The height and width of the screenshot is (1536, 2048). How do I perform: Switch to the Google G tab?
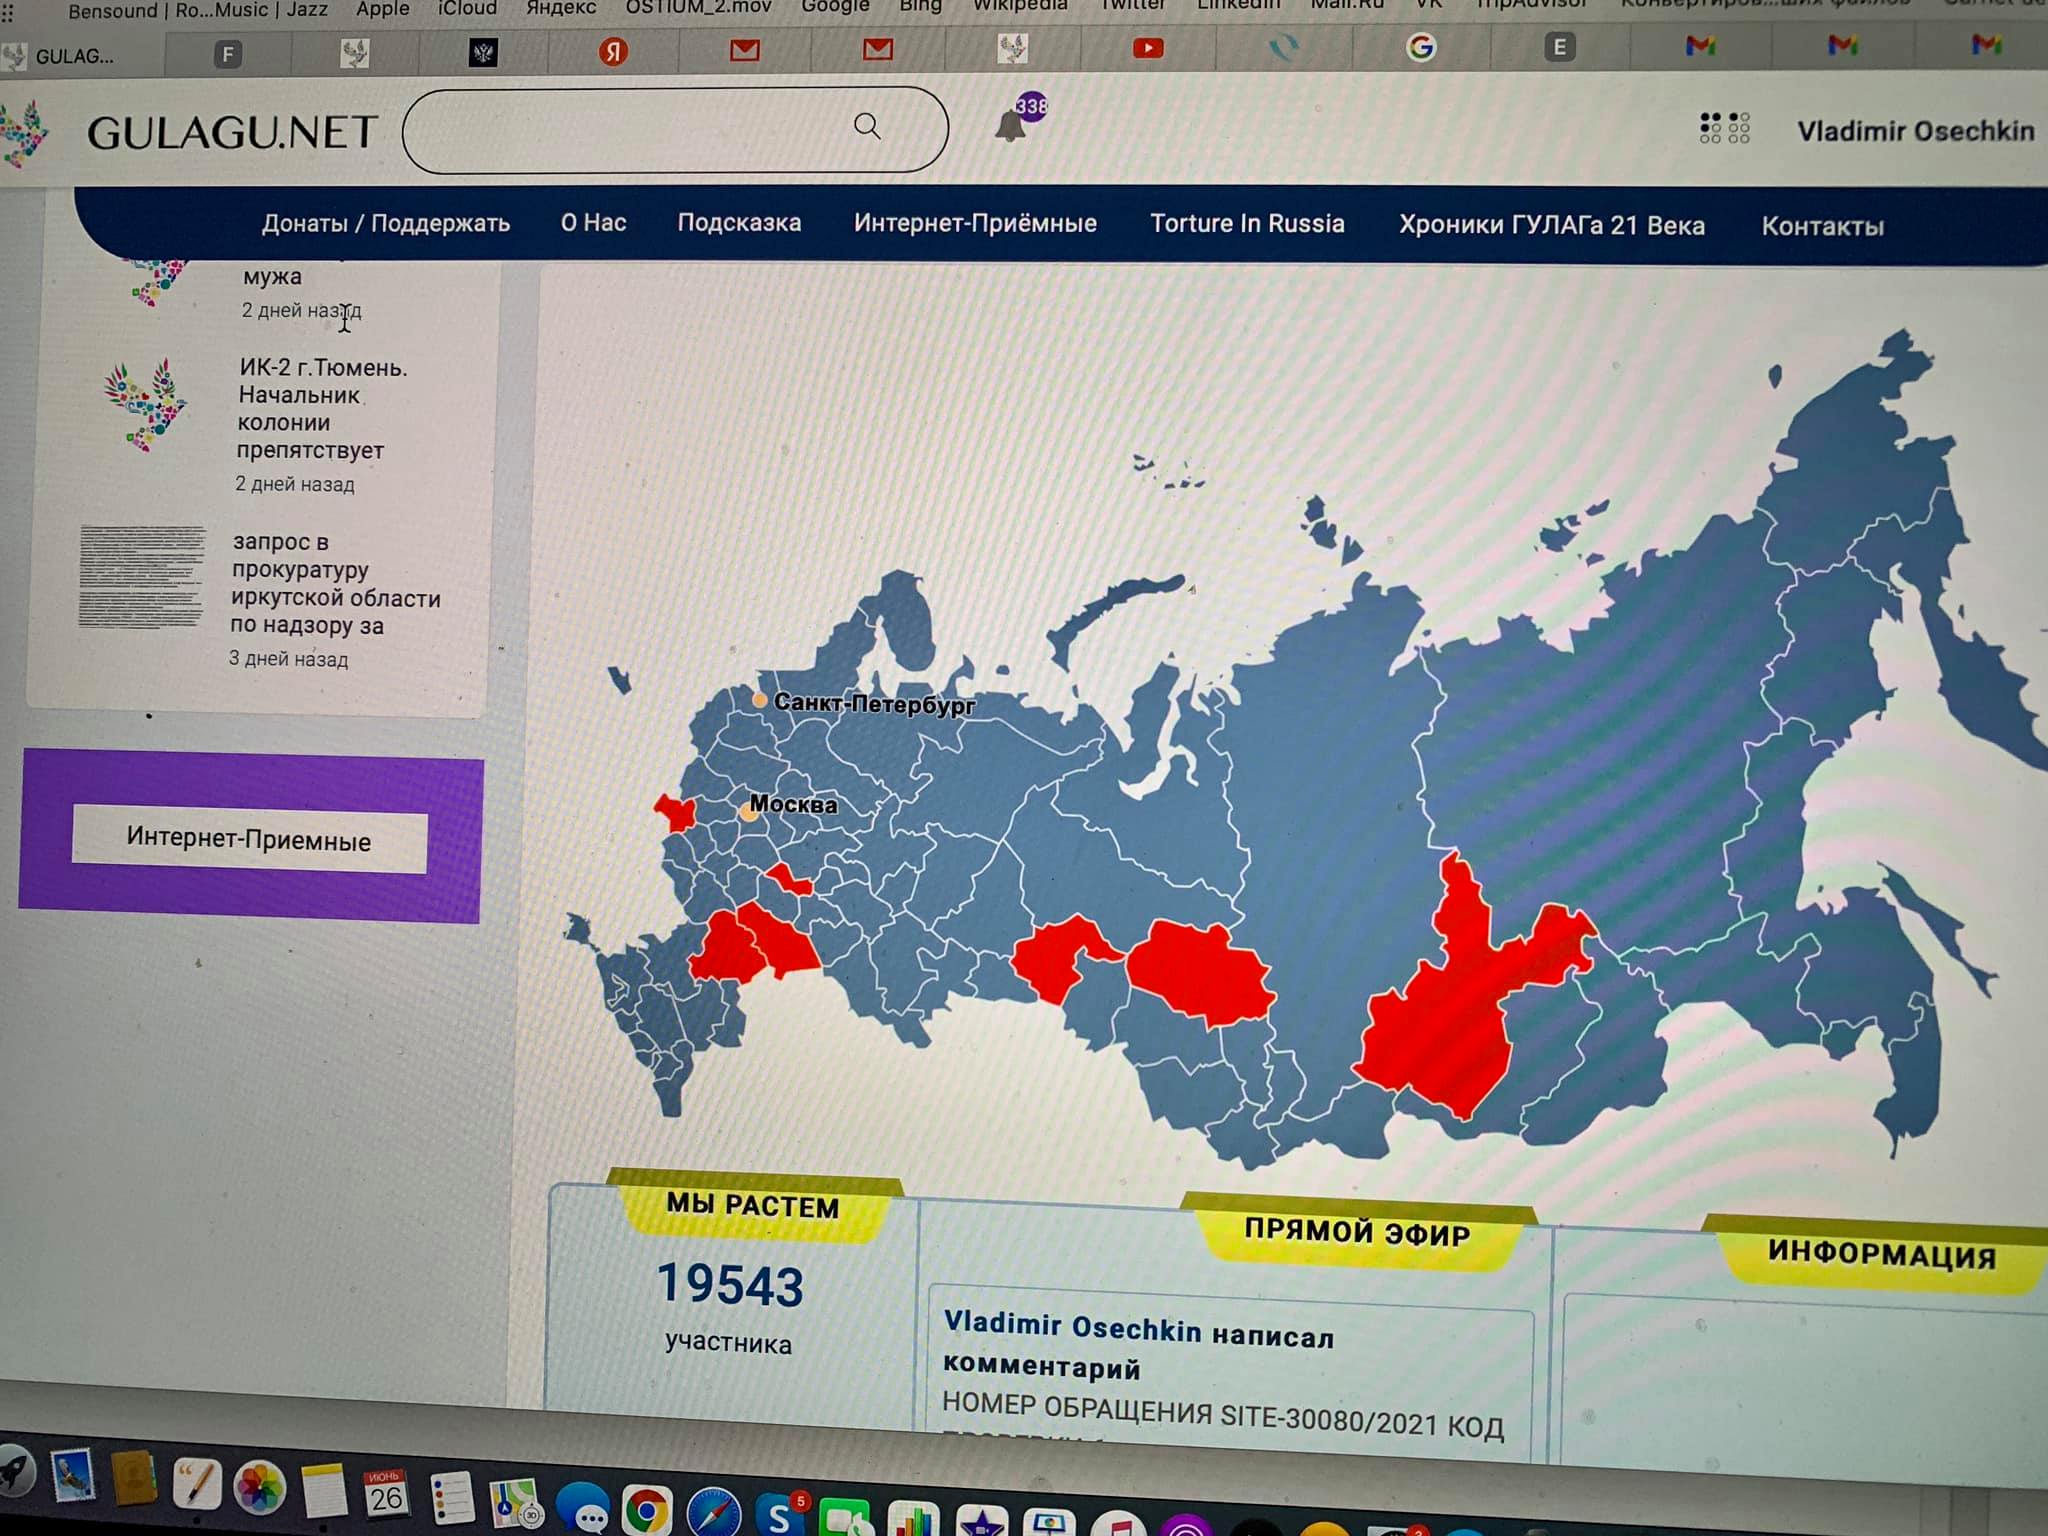pyautogui.click(x=1420, y=46)
